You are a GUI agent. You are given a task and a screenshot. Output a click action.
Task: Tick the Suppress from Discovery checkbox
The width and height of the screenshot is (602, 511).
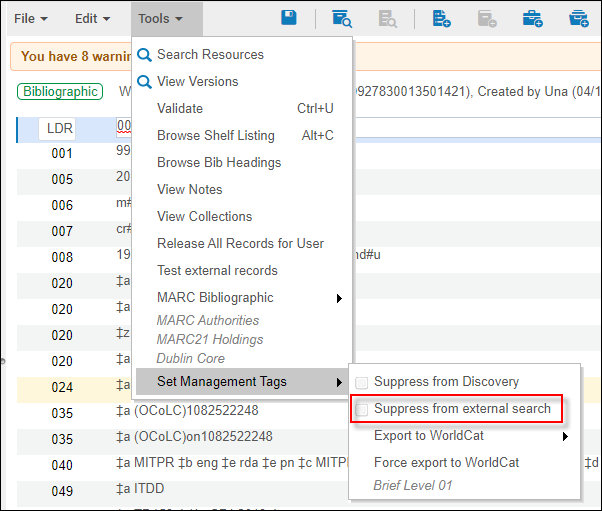[x=361, y=382]
